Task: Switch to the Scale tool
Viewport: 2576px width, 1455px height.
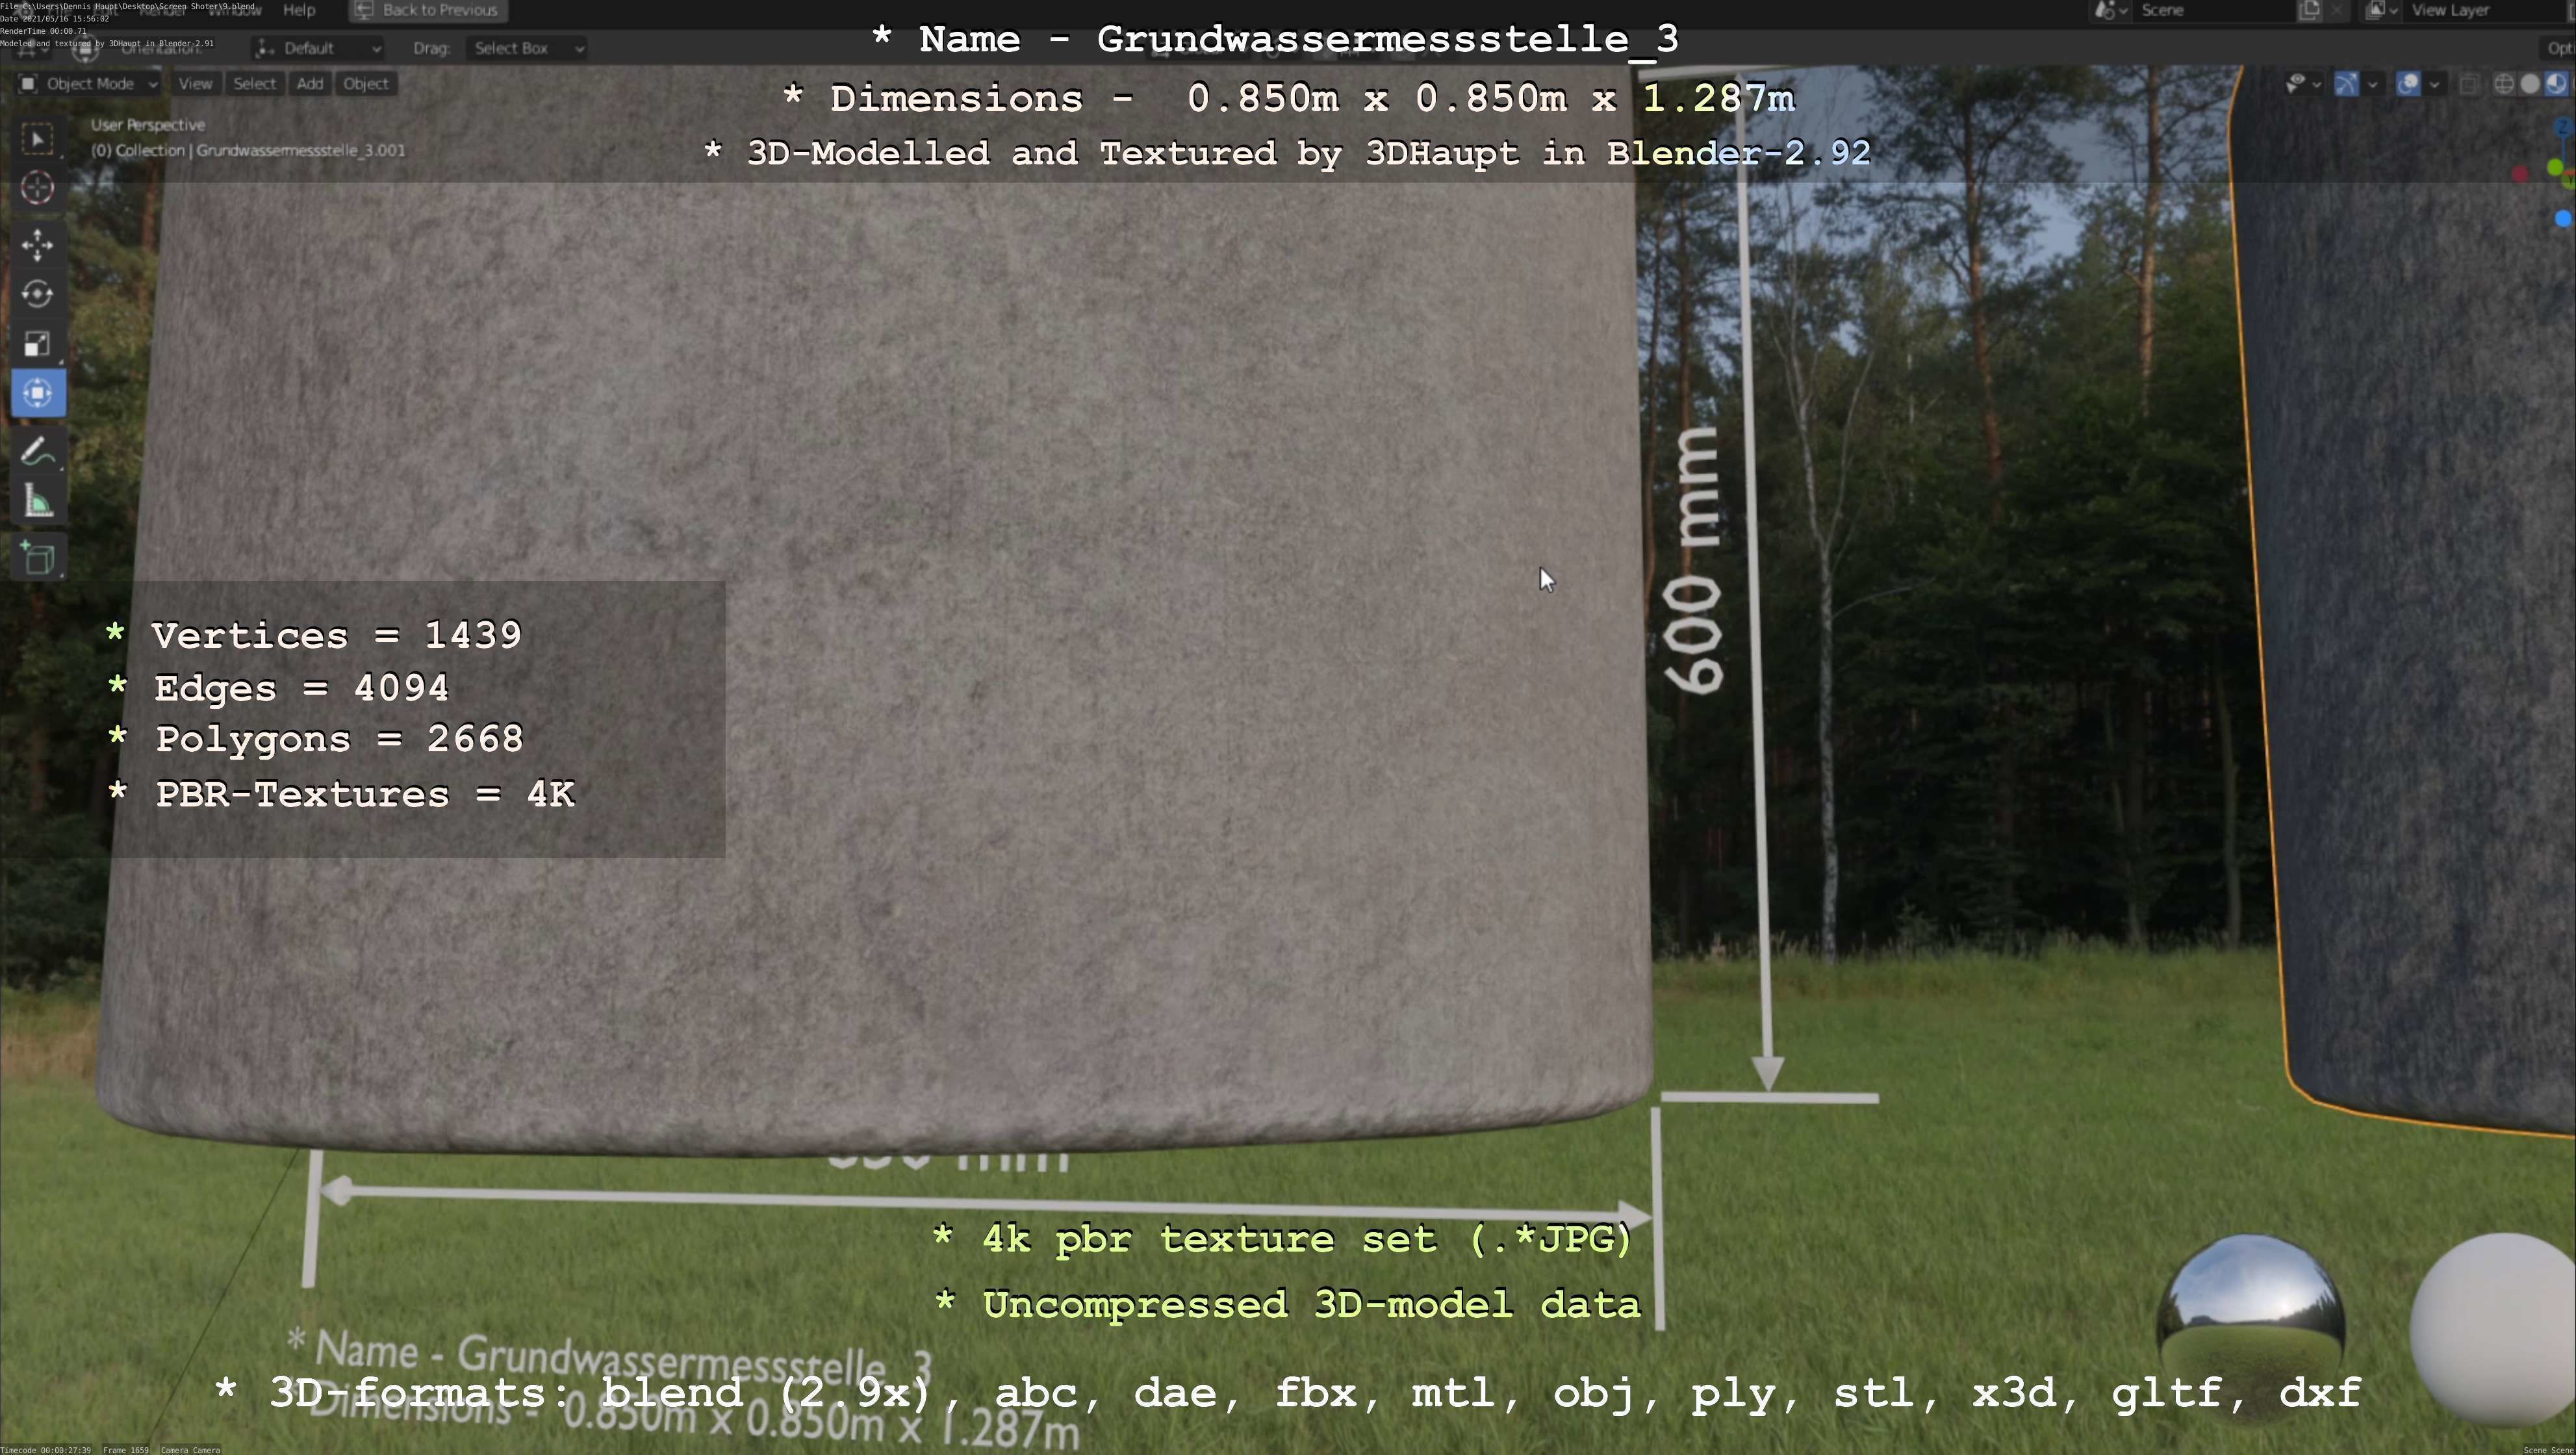Action: point(38,344)
